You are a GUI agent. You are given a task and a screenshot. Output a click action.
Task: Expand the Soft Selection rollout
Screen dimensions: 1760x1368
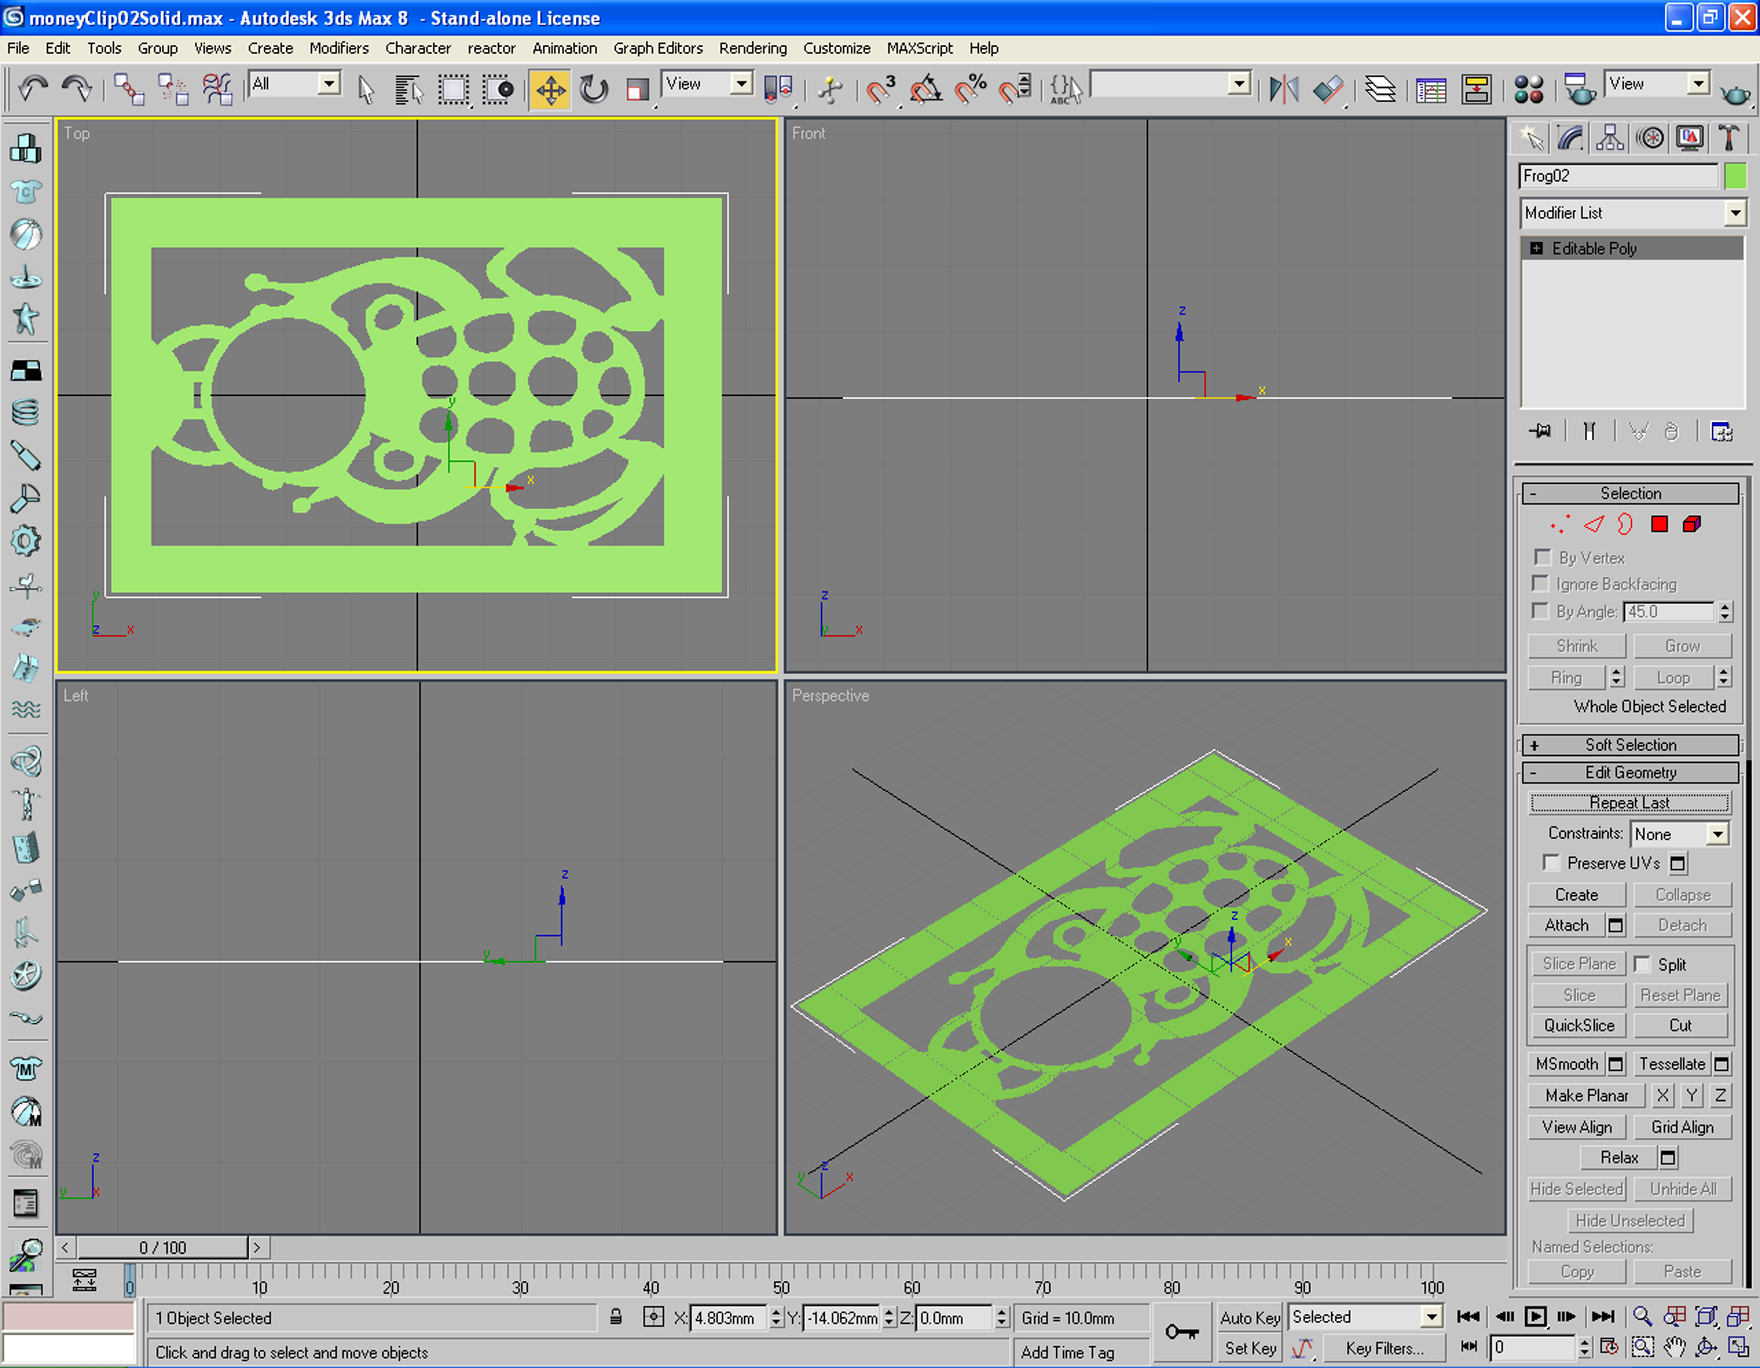coord(1630,745)
